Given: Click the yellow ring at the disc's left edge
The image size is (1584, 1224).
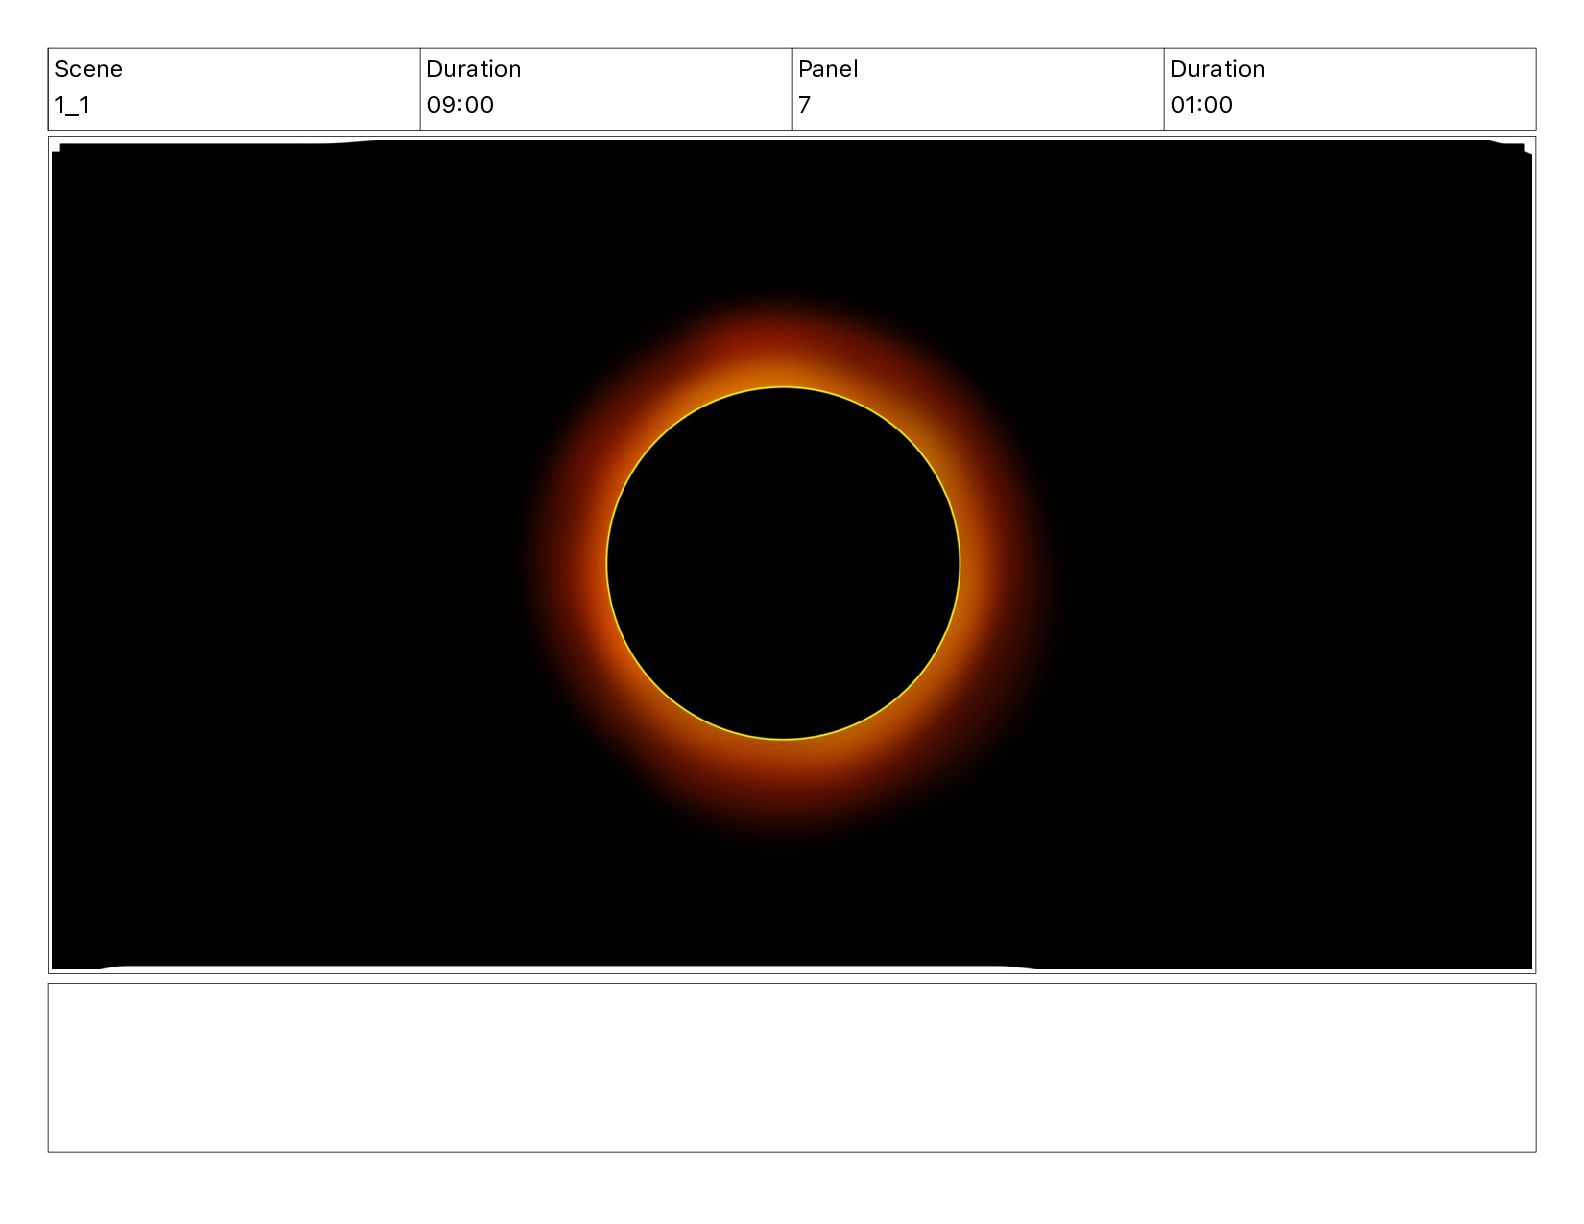Looking at the screenshot, I should pos(607,563).
